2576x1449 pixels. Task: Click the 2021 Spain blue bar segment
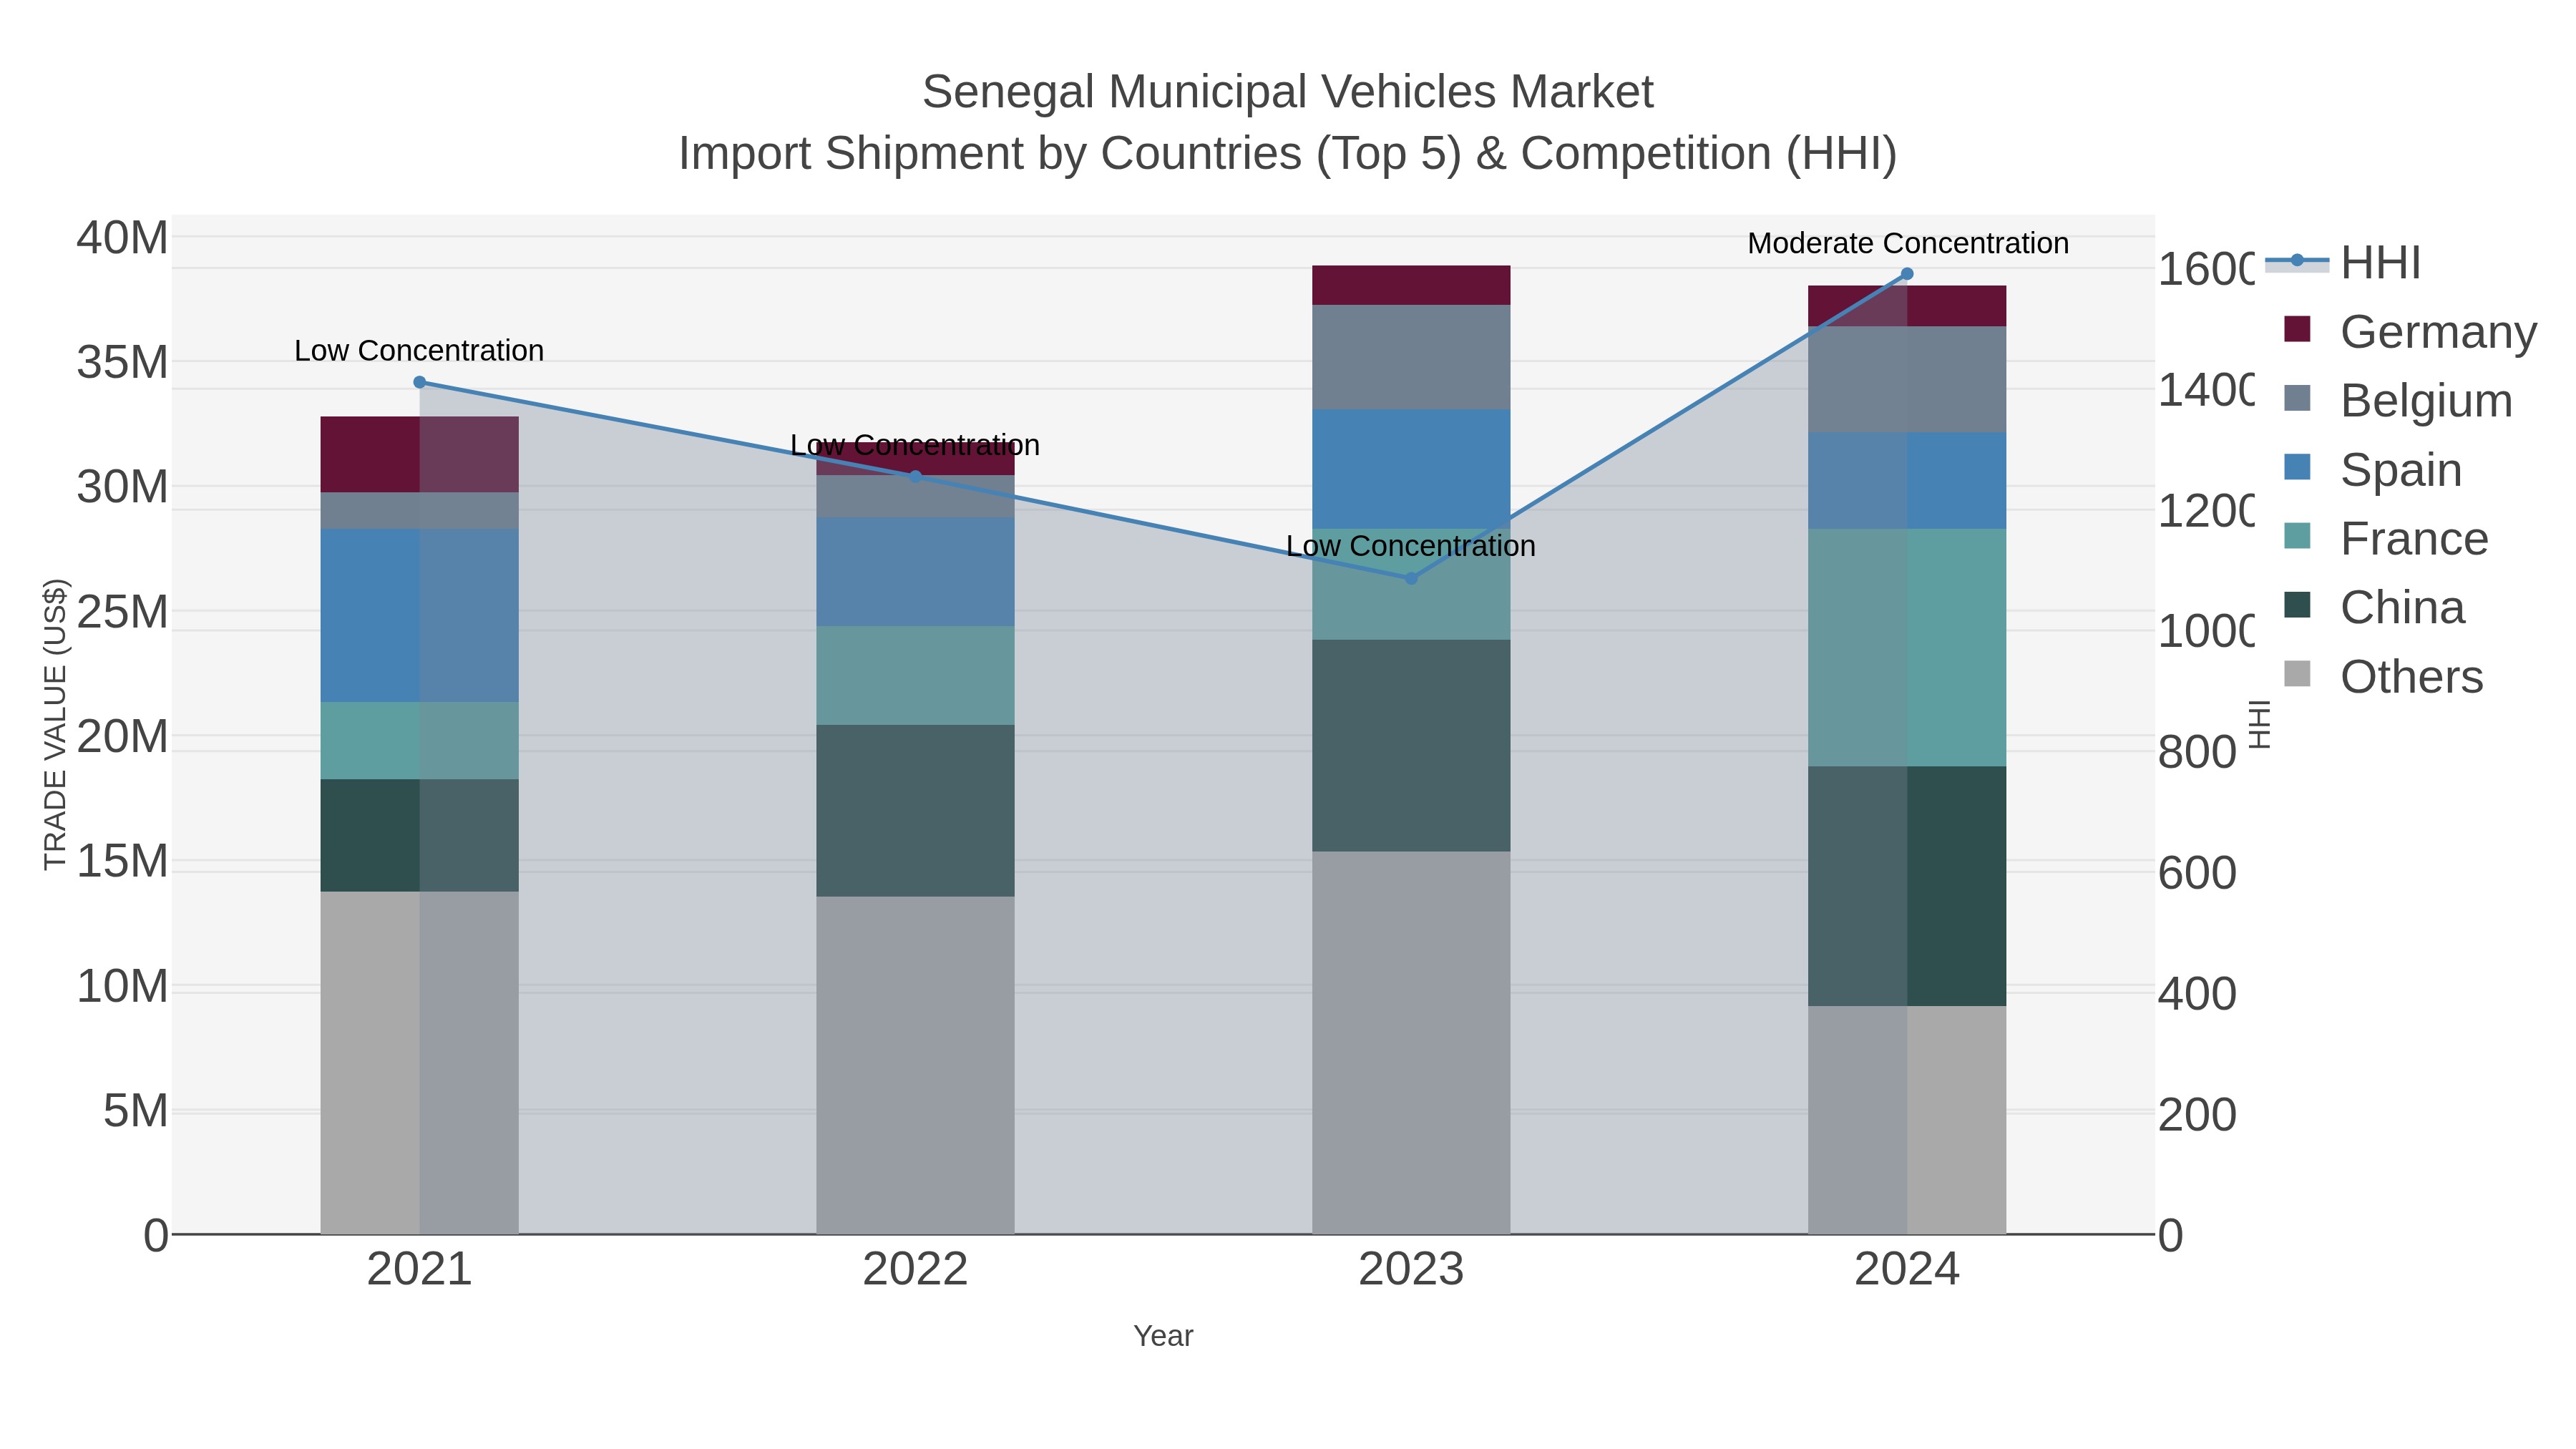(419, 615)
